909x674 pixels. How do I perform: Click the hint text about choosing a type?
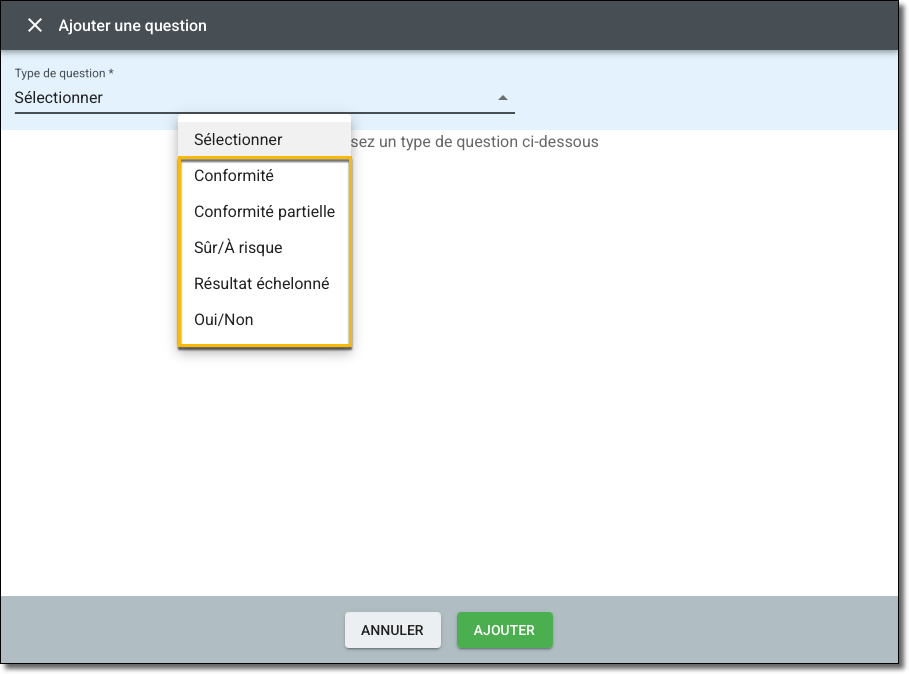coord(475,142)
